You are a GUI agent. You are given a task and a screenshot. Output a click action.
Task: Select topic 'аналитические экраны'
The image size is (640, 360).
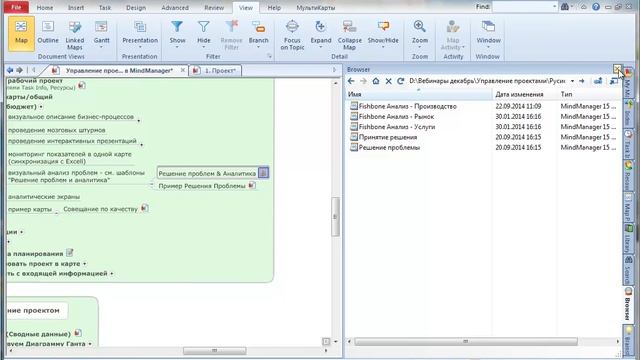[44, 197]
